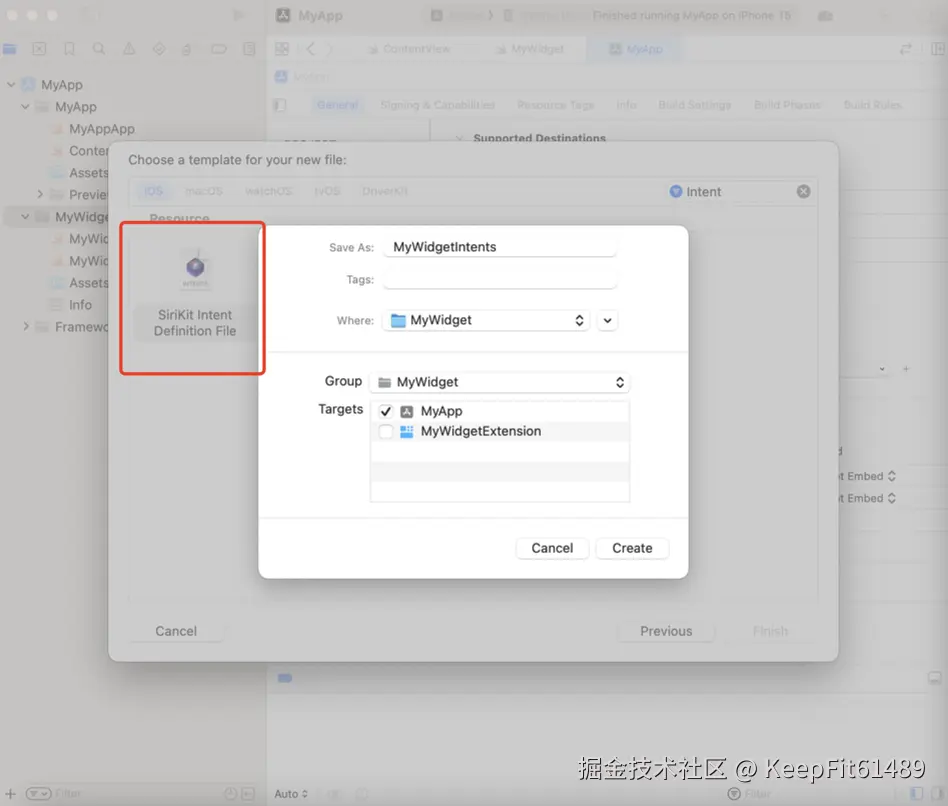
Task: Add an editor with split icon
Action: pos(938,49)
